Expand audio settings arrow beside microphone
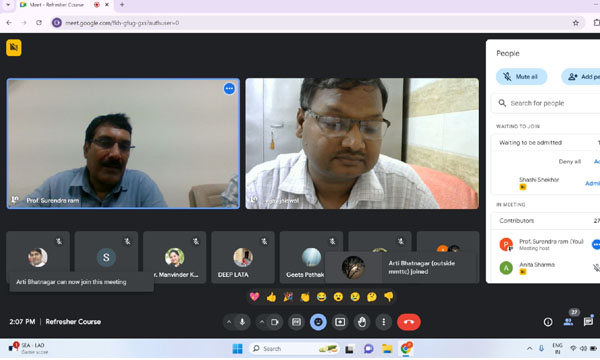This screenshot has height=360, width=600. [x=229, y=322]
